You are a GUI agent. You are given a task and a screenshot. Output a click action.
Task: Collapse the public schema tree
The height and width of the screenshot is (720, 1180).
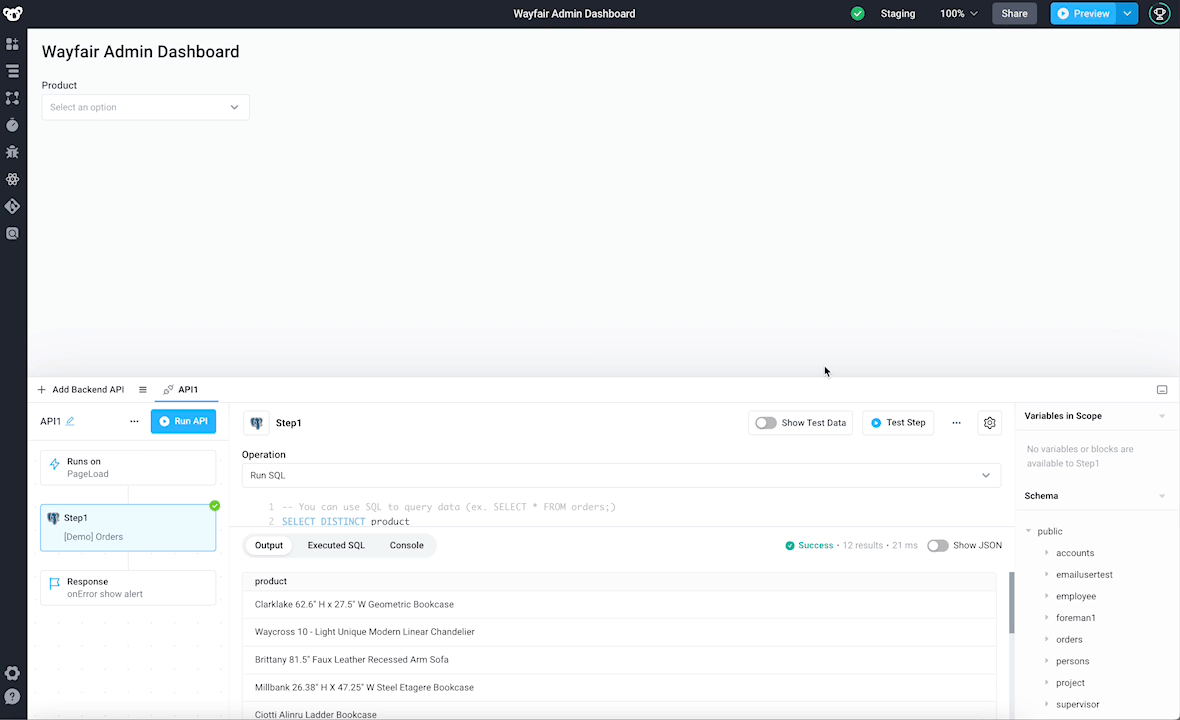click(1028, 531)
